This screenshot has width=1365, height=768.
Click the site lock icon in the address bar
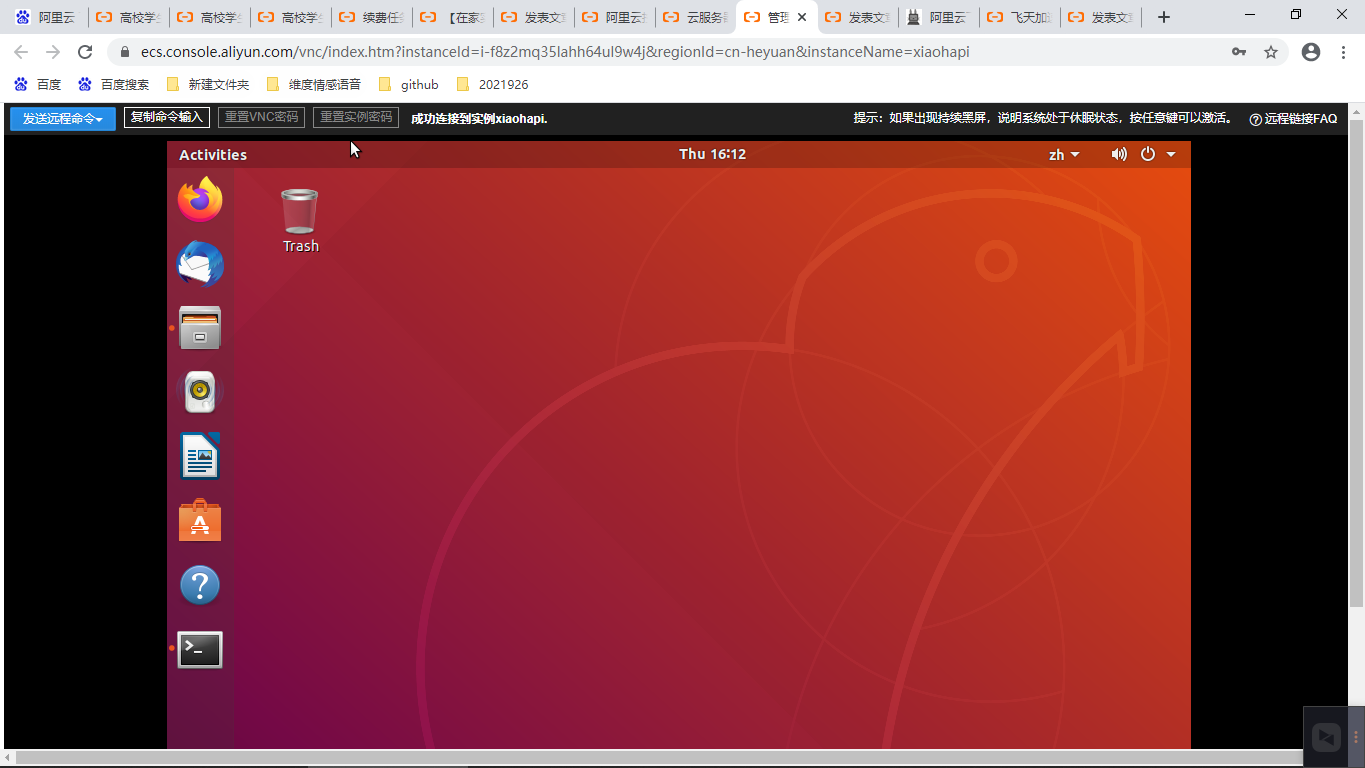(x=125, y=52)
